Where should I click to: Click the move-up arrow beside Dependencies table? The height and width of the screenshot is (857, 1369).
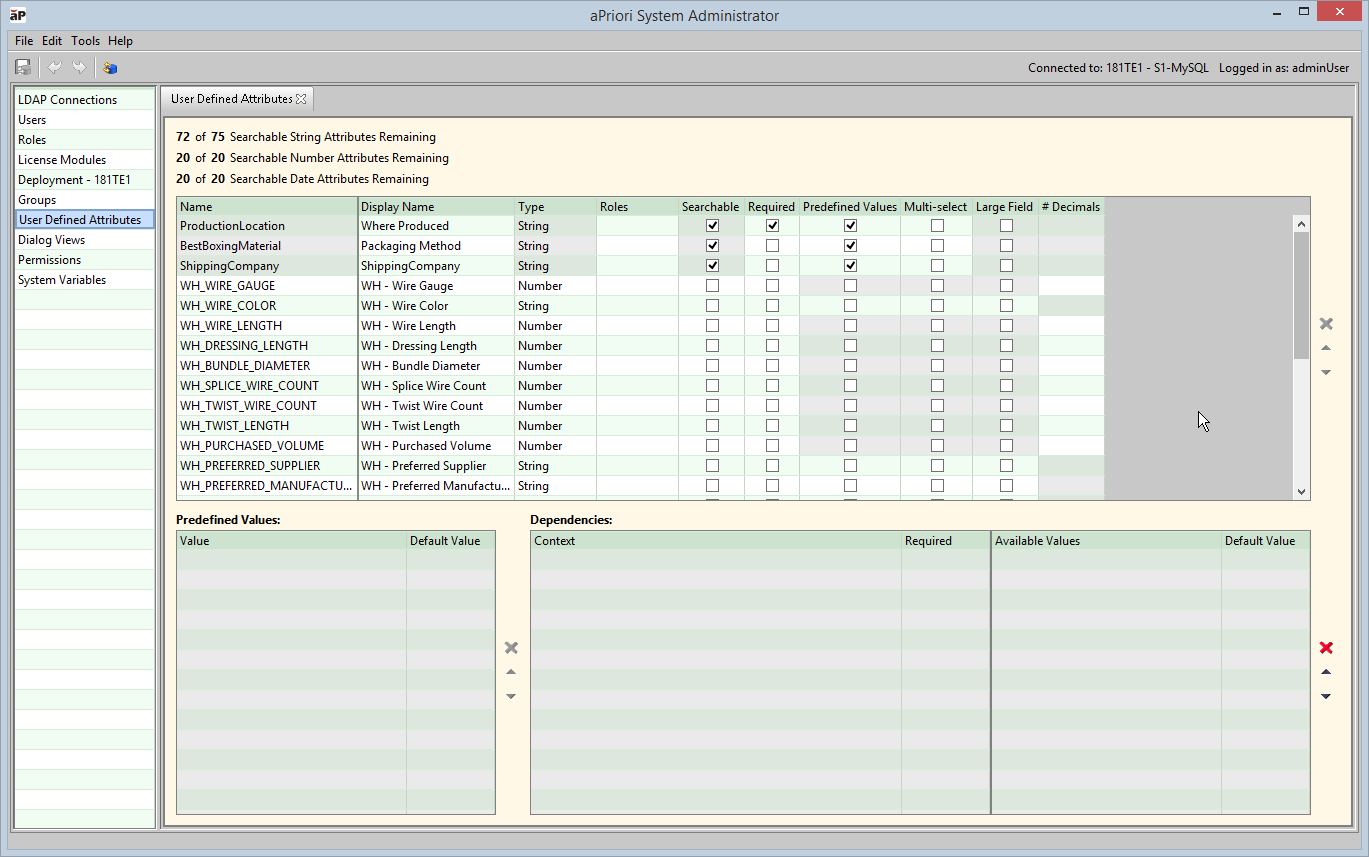coord(1326,672)
